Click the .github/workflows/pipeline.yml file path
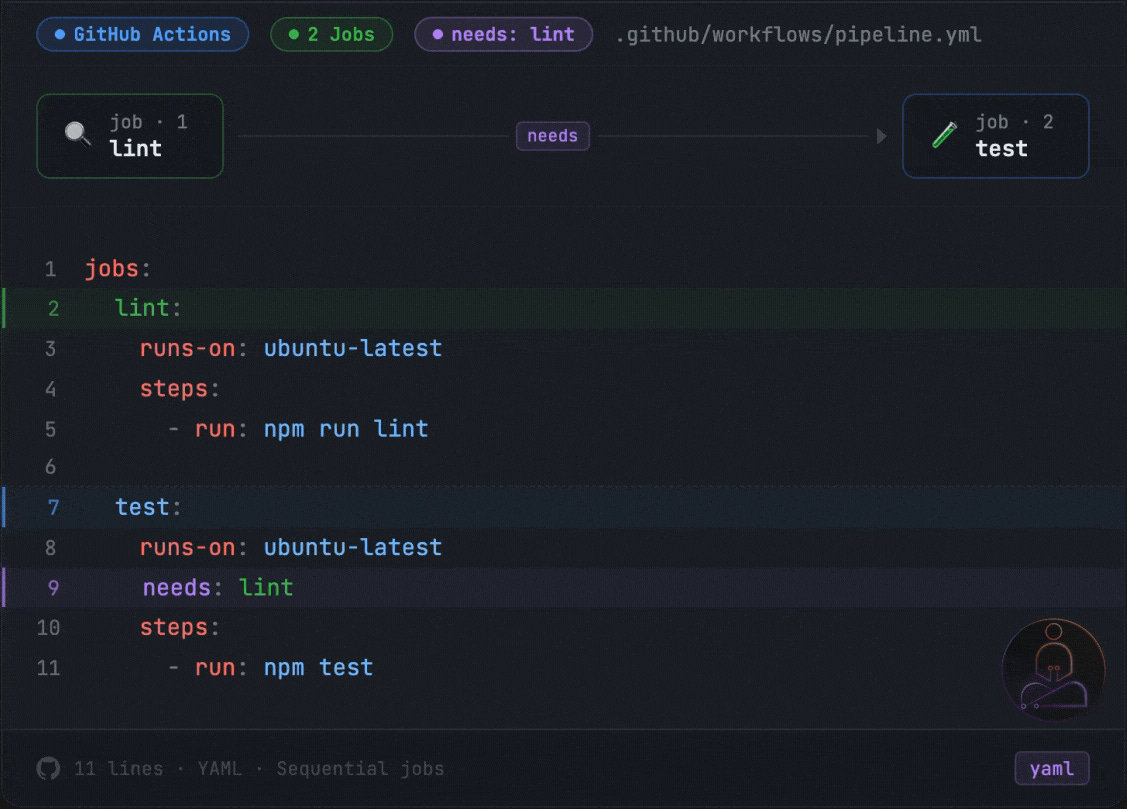 (798, 34)
